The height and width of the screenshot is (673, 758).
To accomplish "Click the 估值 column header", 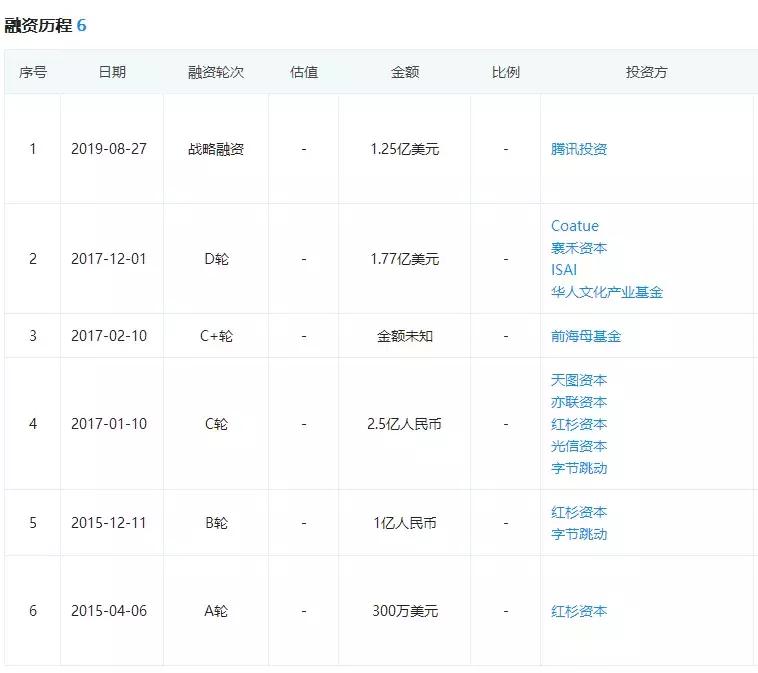I will pos(304,72).
